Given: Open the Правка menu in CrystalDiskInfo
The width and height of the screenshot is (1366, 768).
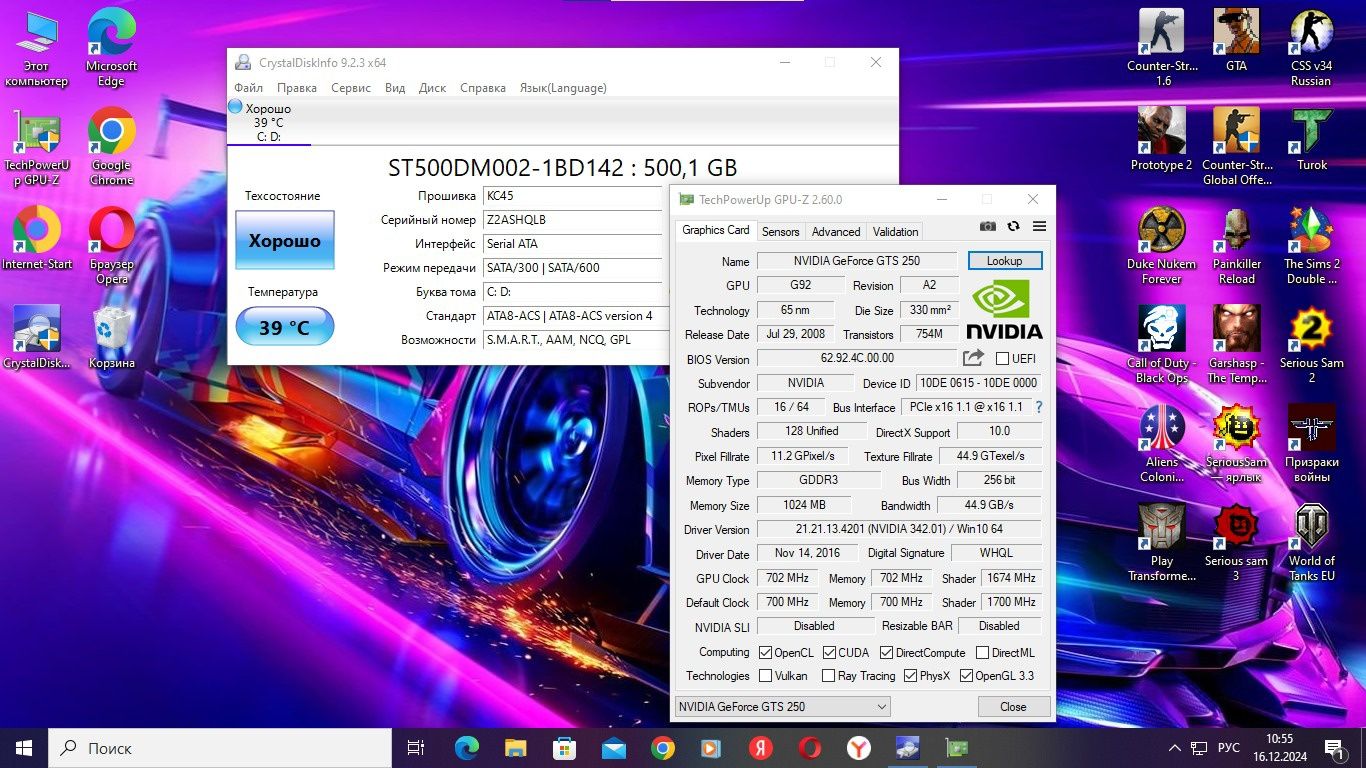Looking at the screenshot, I should [x=297, y=88].
